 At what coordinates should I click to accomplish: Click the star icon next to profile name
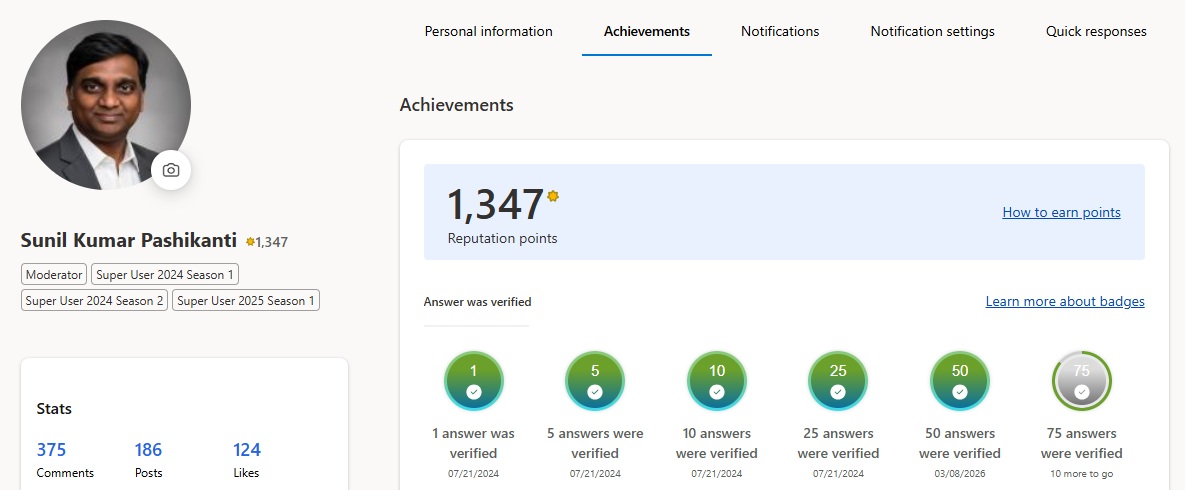pos(250,241)
